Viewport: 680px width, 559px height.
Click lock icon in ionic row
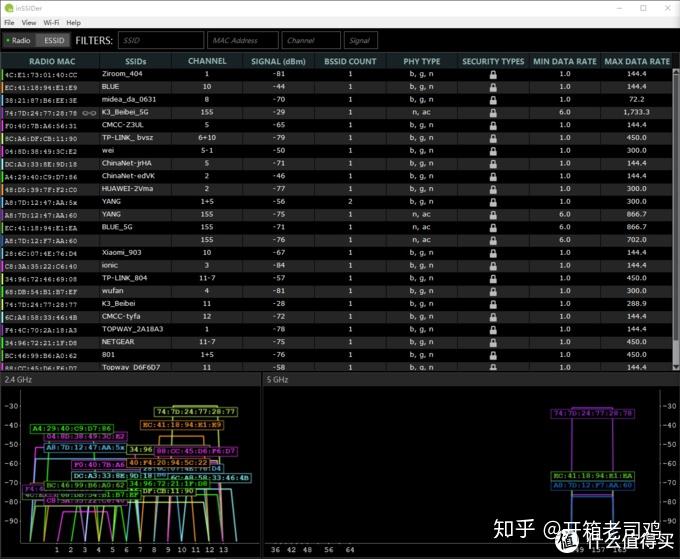[493, 266]
